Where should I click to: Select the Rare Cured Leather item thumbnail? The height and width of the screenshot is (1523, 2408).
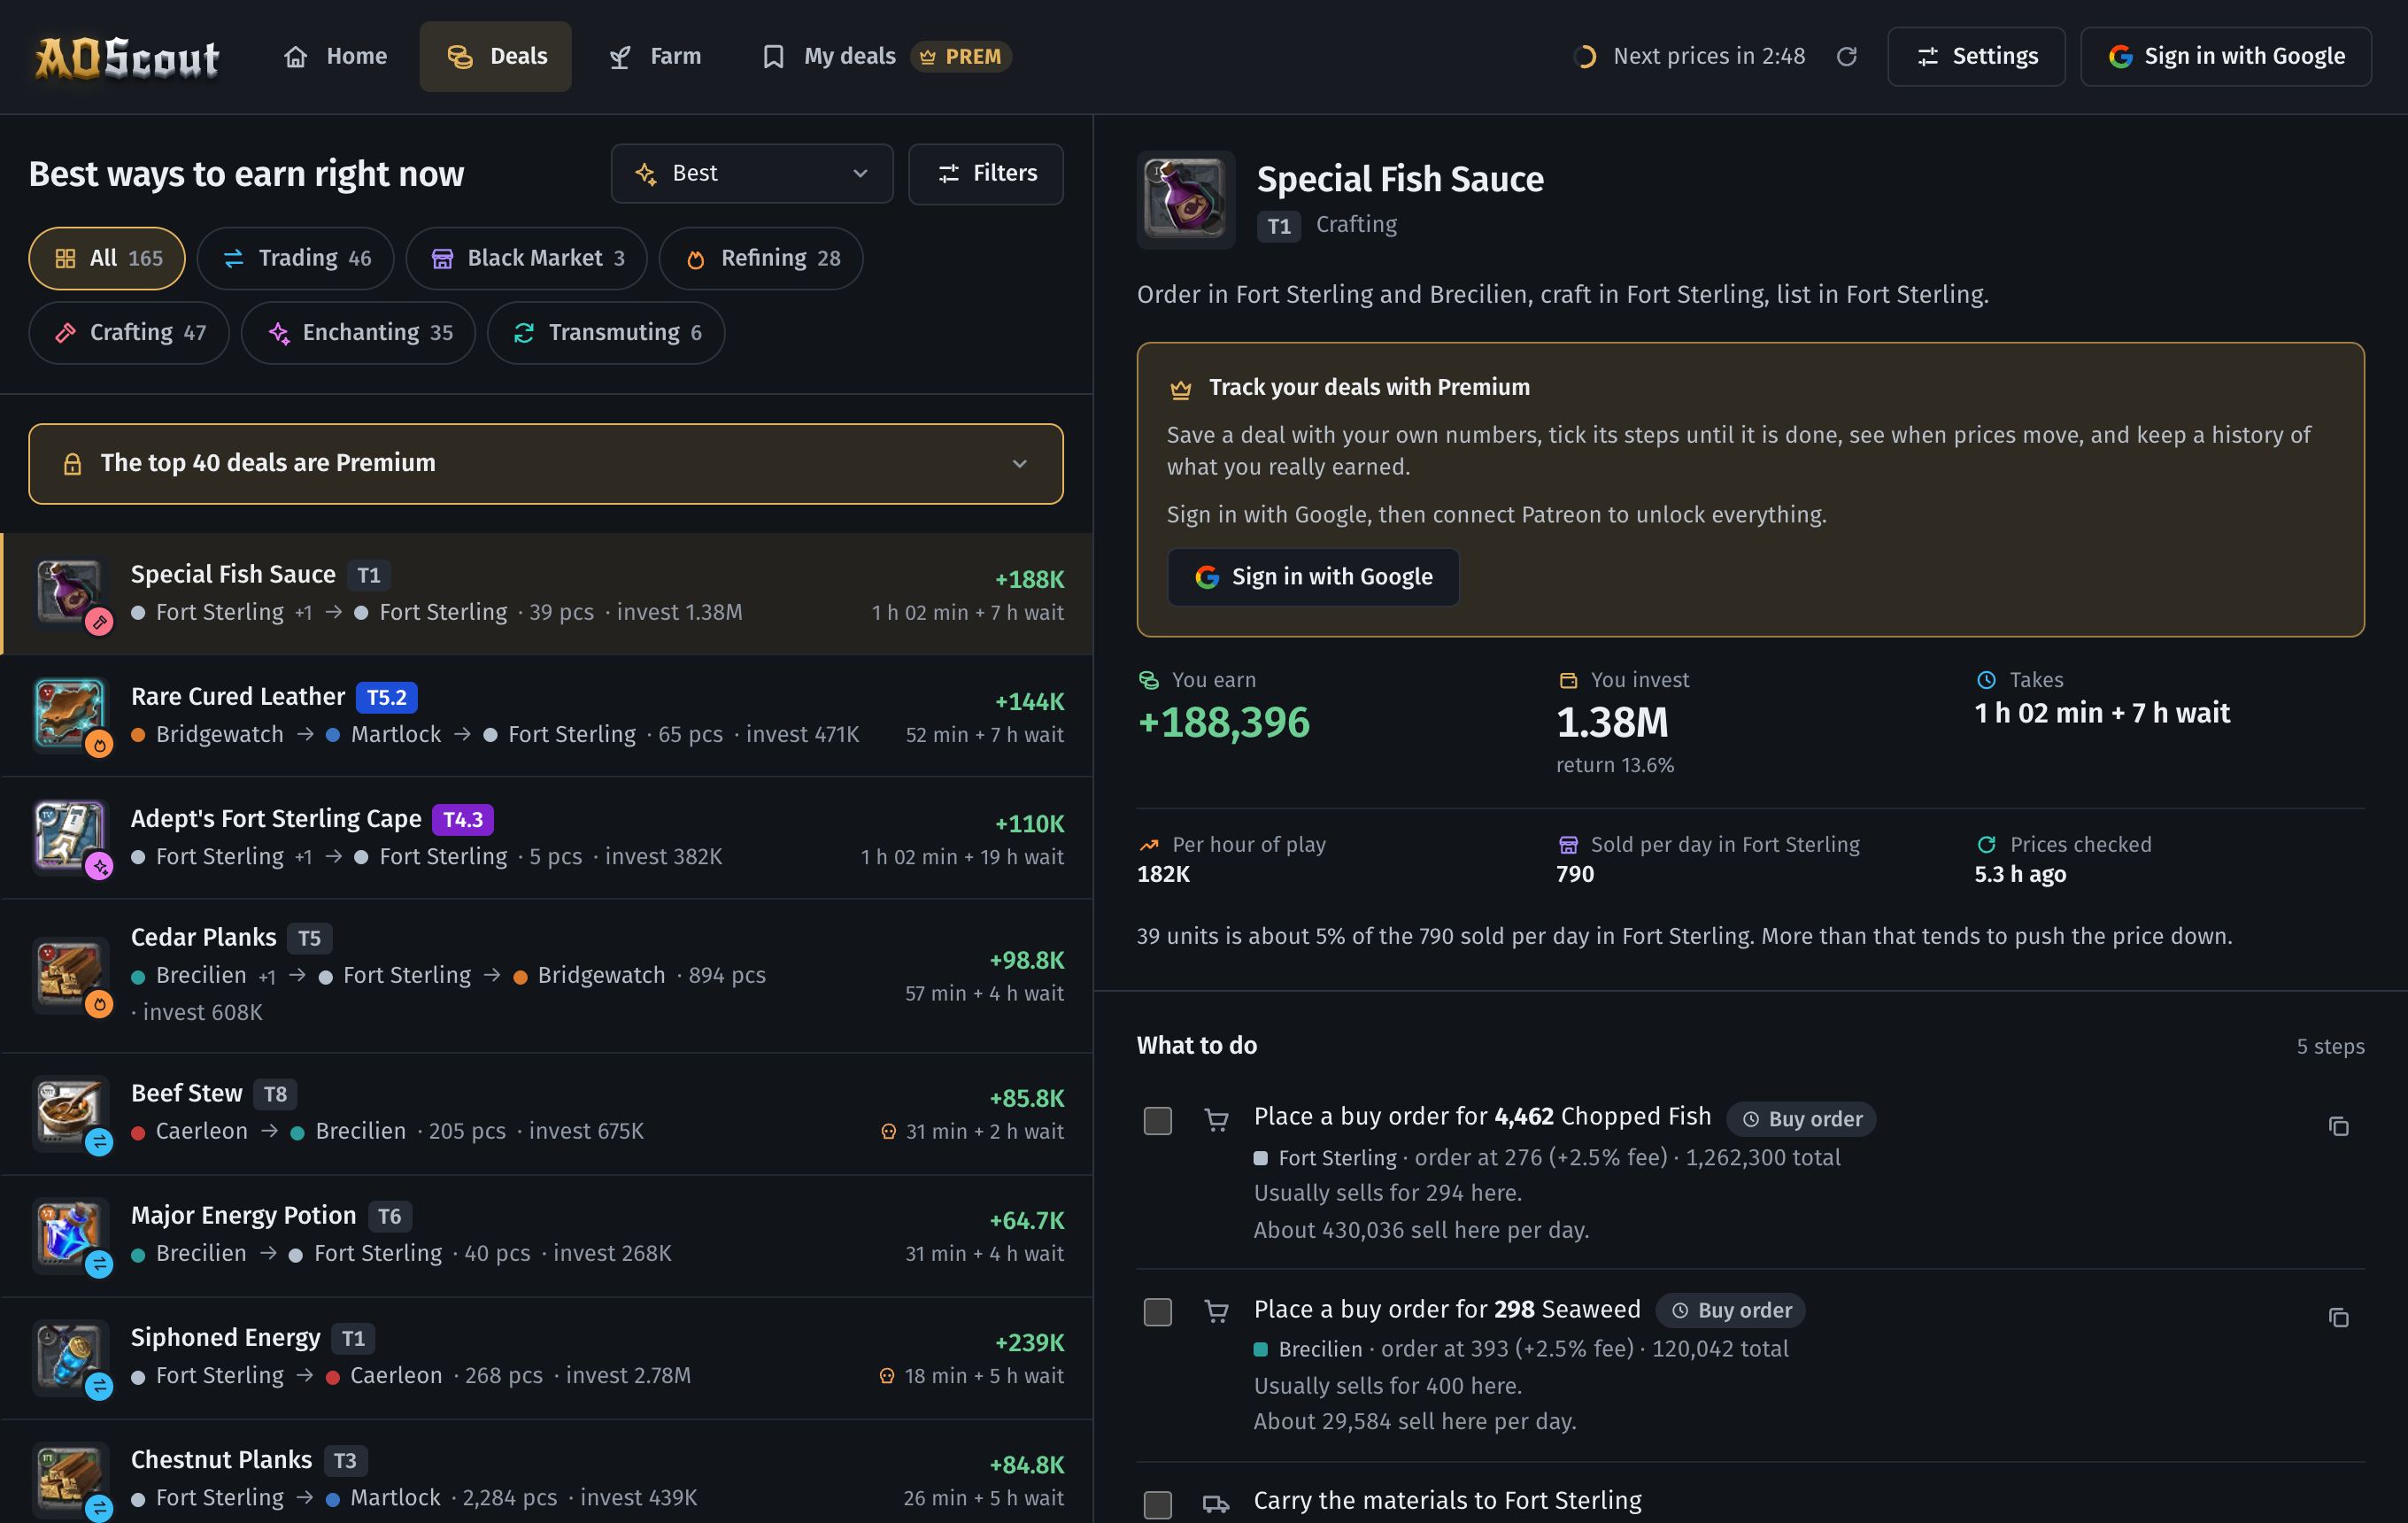69,715
